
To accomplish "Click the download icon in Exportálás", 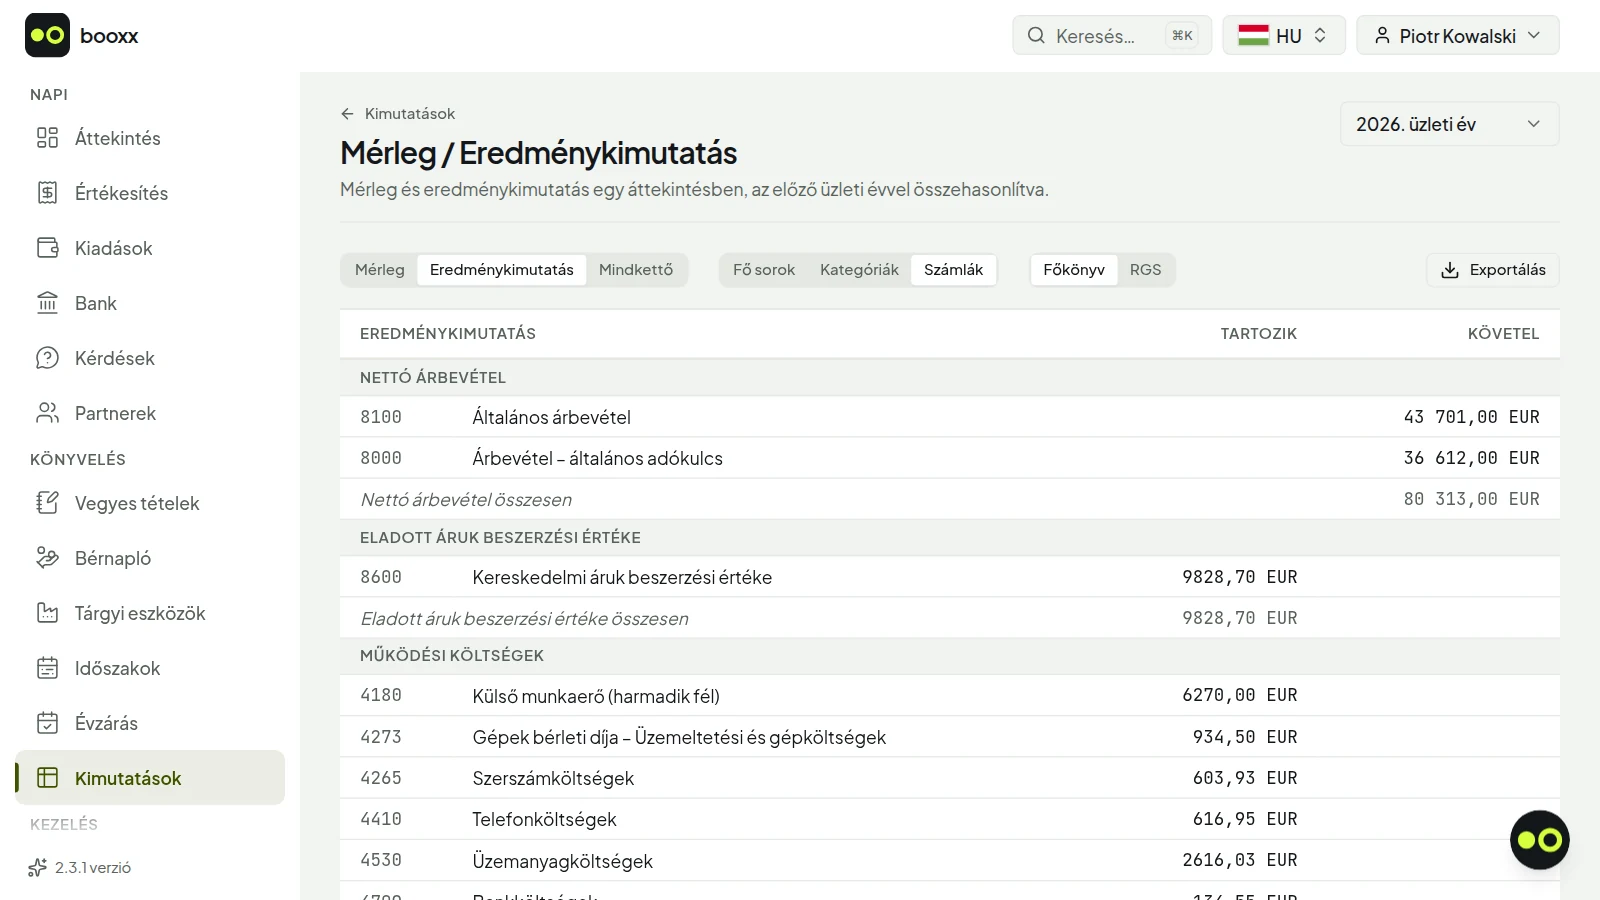I will pos(1450,270).
